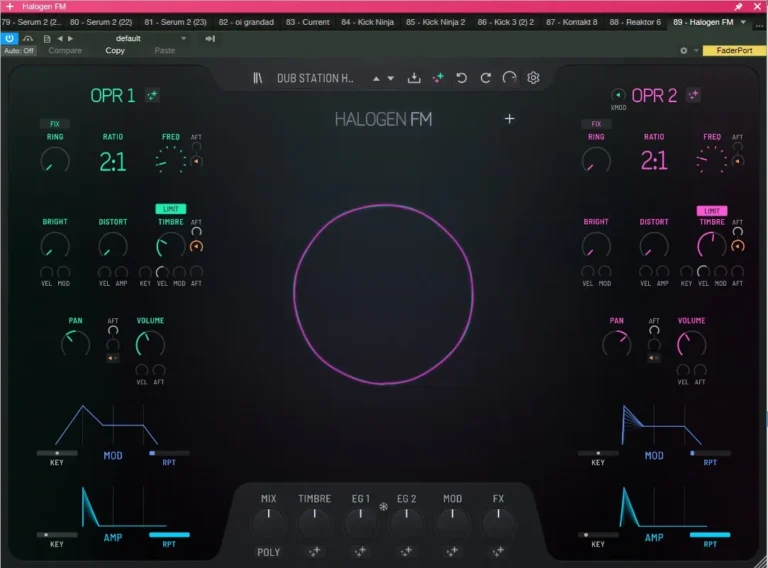The width and height of the screenshot is (768, 568).
Task: Open the DUB STATION preset name dropdown
Action: (314, 78)
